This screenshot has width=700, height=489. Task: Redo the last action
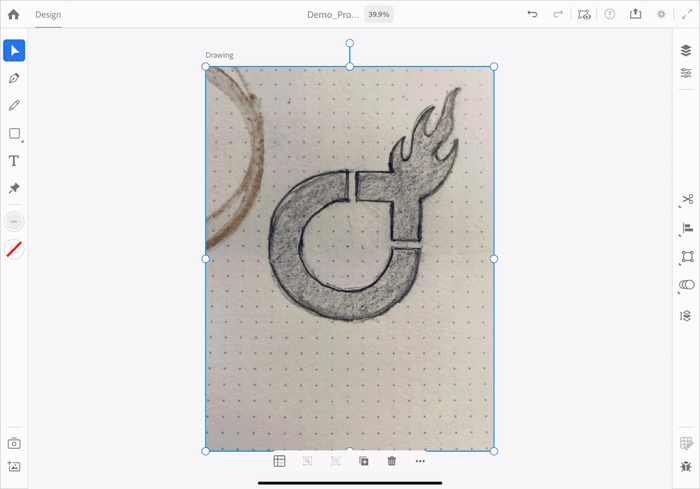[558, 14]
